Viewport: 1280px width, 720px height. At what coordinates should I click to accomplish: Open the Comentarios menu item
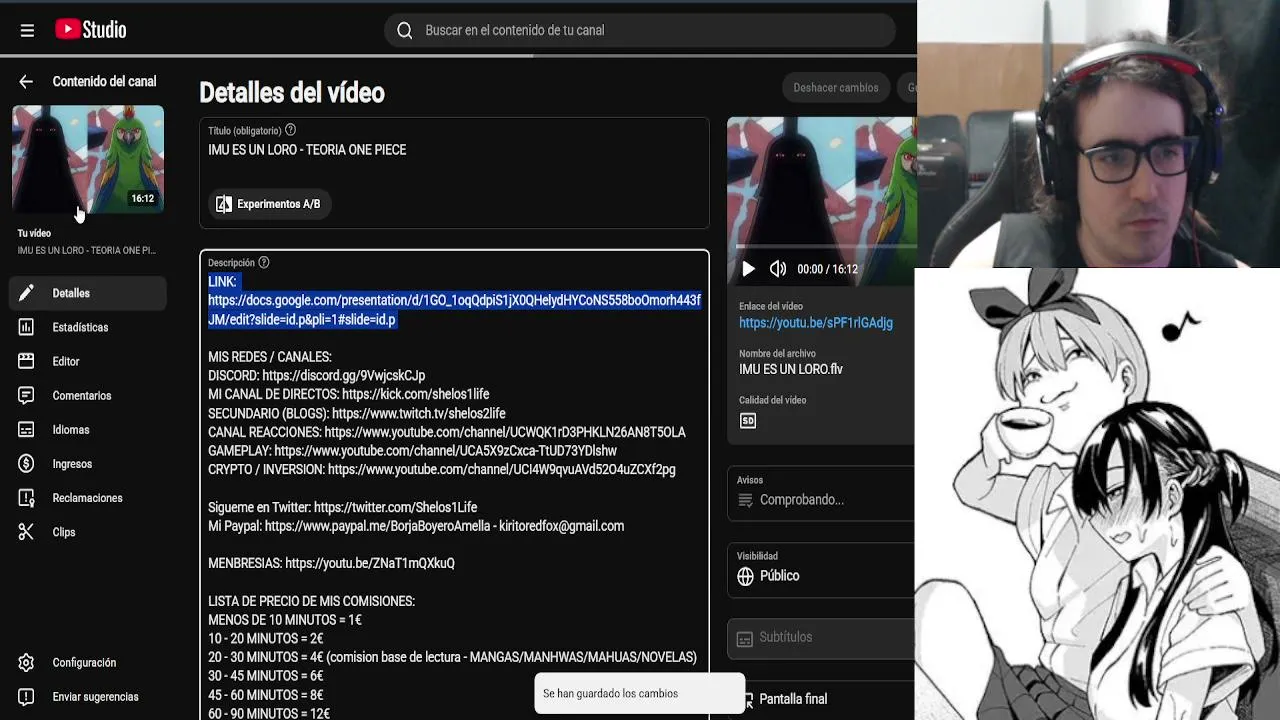point(88,395)
